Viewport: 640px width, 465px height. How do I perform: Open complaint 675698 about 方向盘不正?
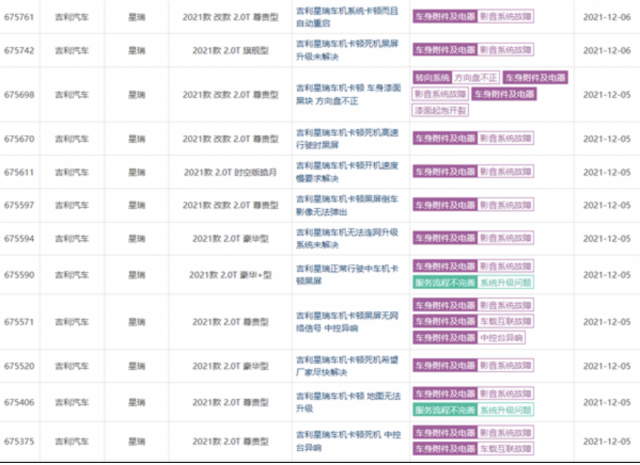point(348,94)
